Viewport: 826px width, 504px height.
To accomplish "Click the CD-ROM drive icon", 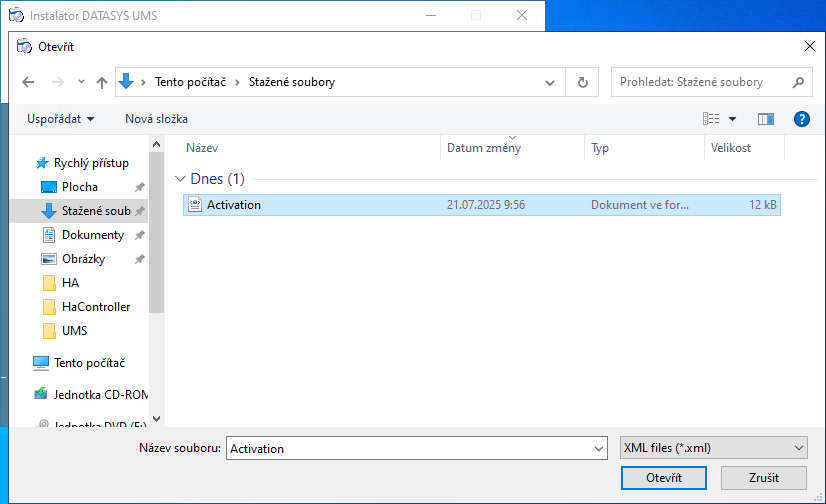I will pyautogui.click(x=41, y=393).
